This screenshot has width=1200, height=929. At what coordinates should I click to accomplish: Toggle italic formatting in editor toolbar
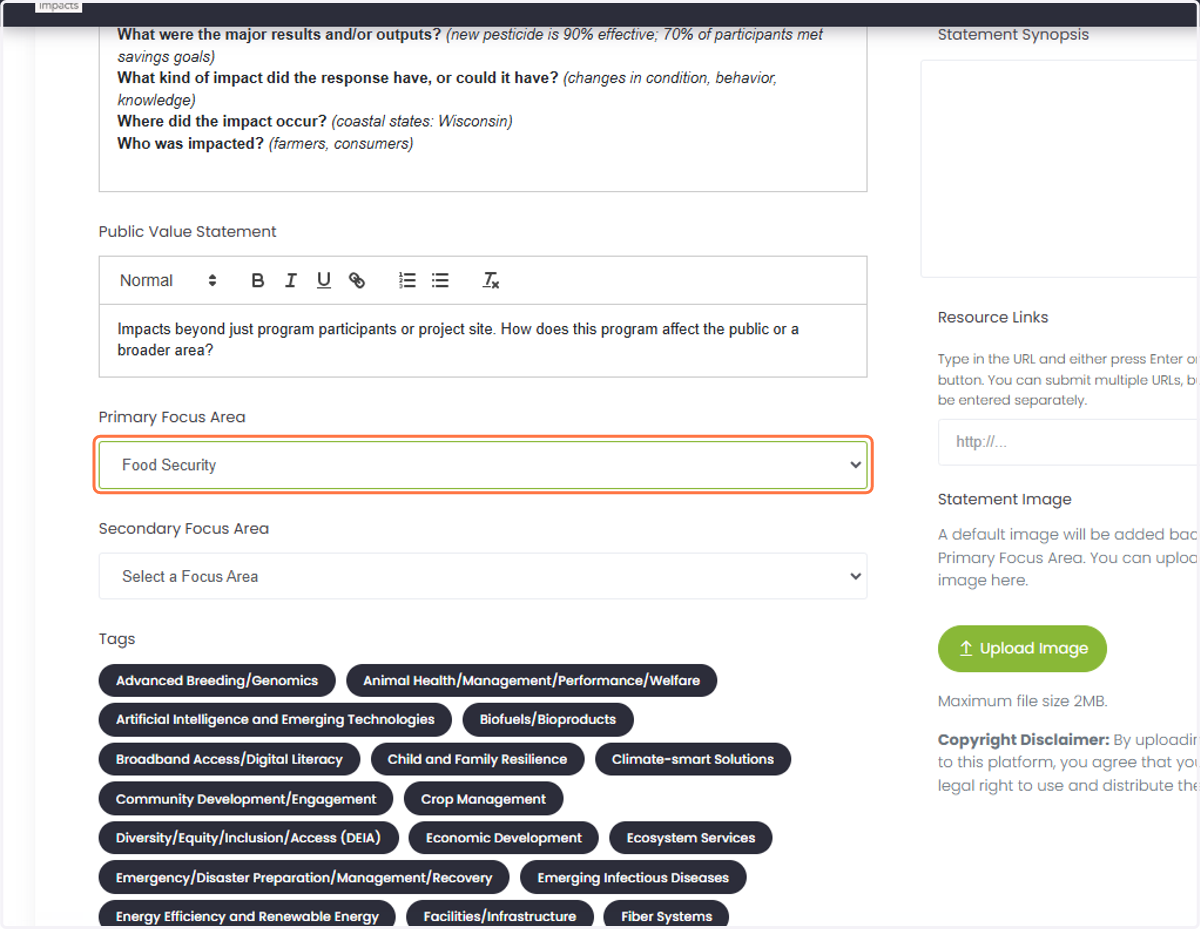[290, 281]
